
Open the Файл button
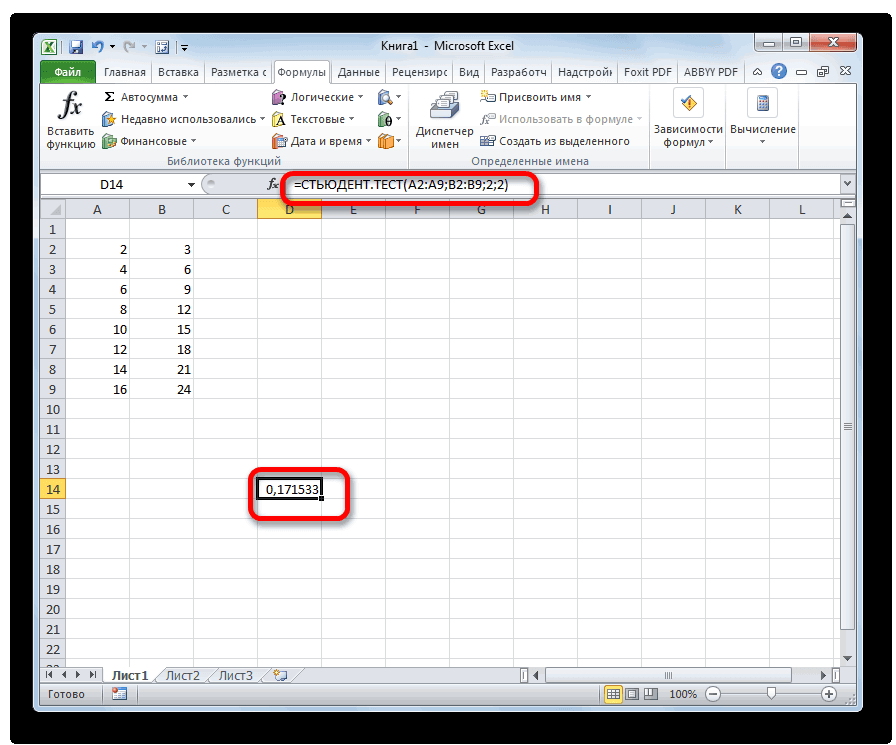point(67,72)
